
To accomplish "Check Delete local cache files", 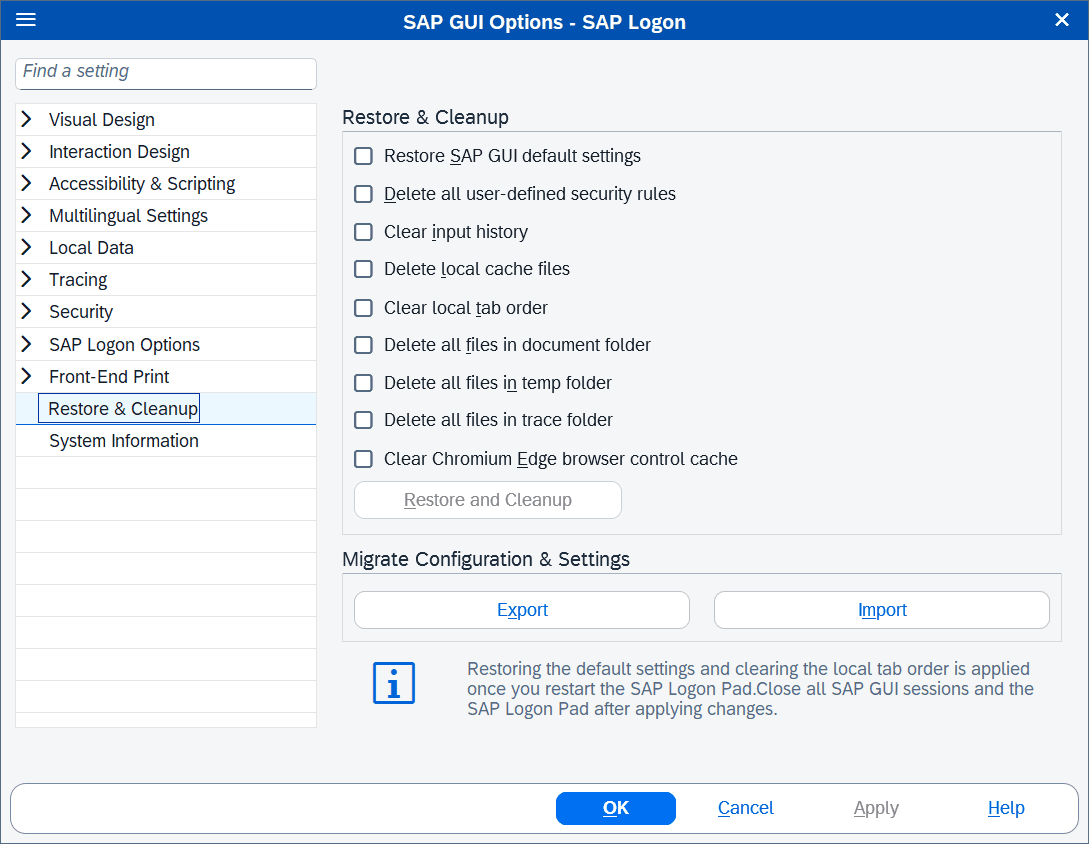I will pyautogui.click(x=363, y=269).
